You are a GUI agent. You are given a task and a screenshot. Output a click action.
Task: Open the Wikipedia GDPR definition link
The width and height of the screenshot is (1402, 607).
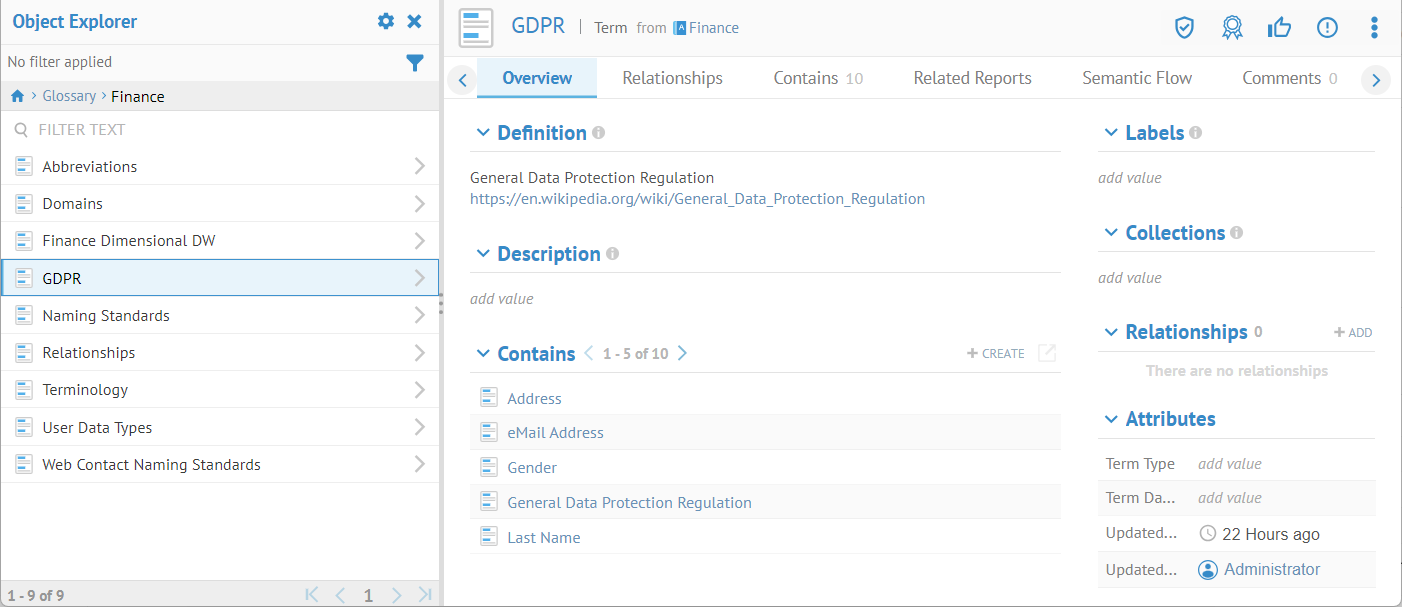(x=697, y=199)
